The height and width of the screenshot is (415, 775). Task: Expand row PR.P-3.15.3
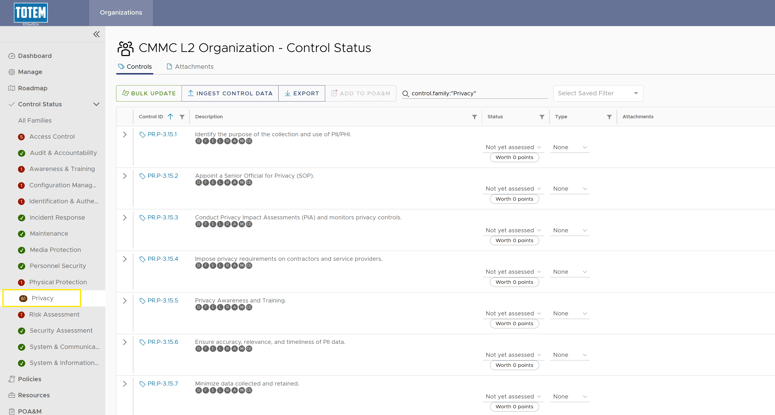125,217
